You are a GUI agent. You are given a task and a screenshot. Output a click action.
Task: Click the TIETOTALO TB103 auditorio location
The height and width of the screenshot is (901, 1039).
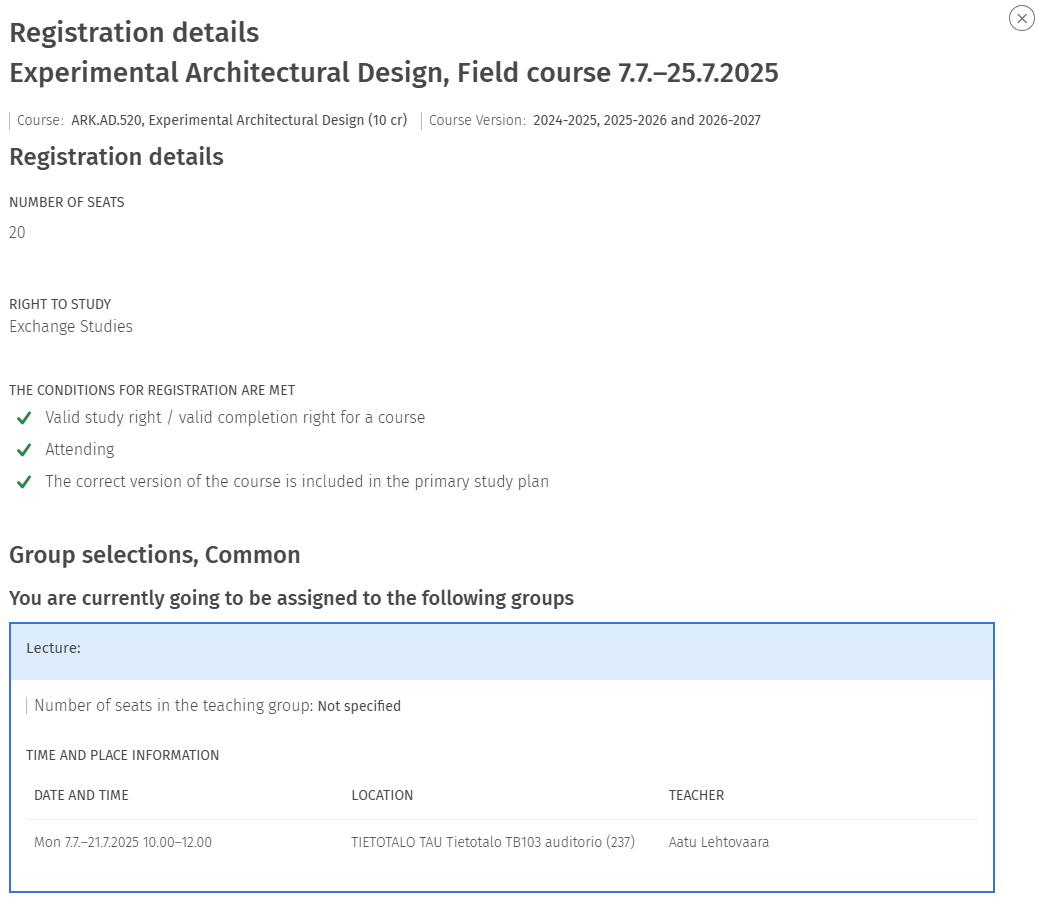coord(492,842)
